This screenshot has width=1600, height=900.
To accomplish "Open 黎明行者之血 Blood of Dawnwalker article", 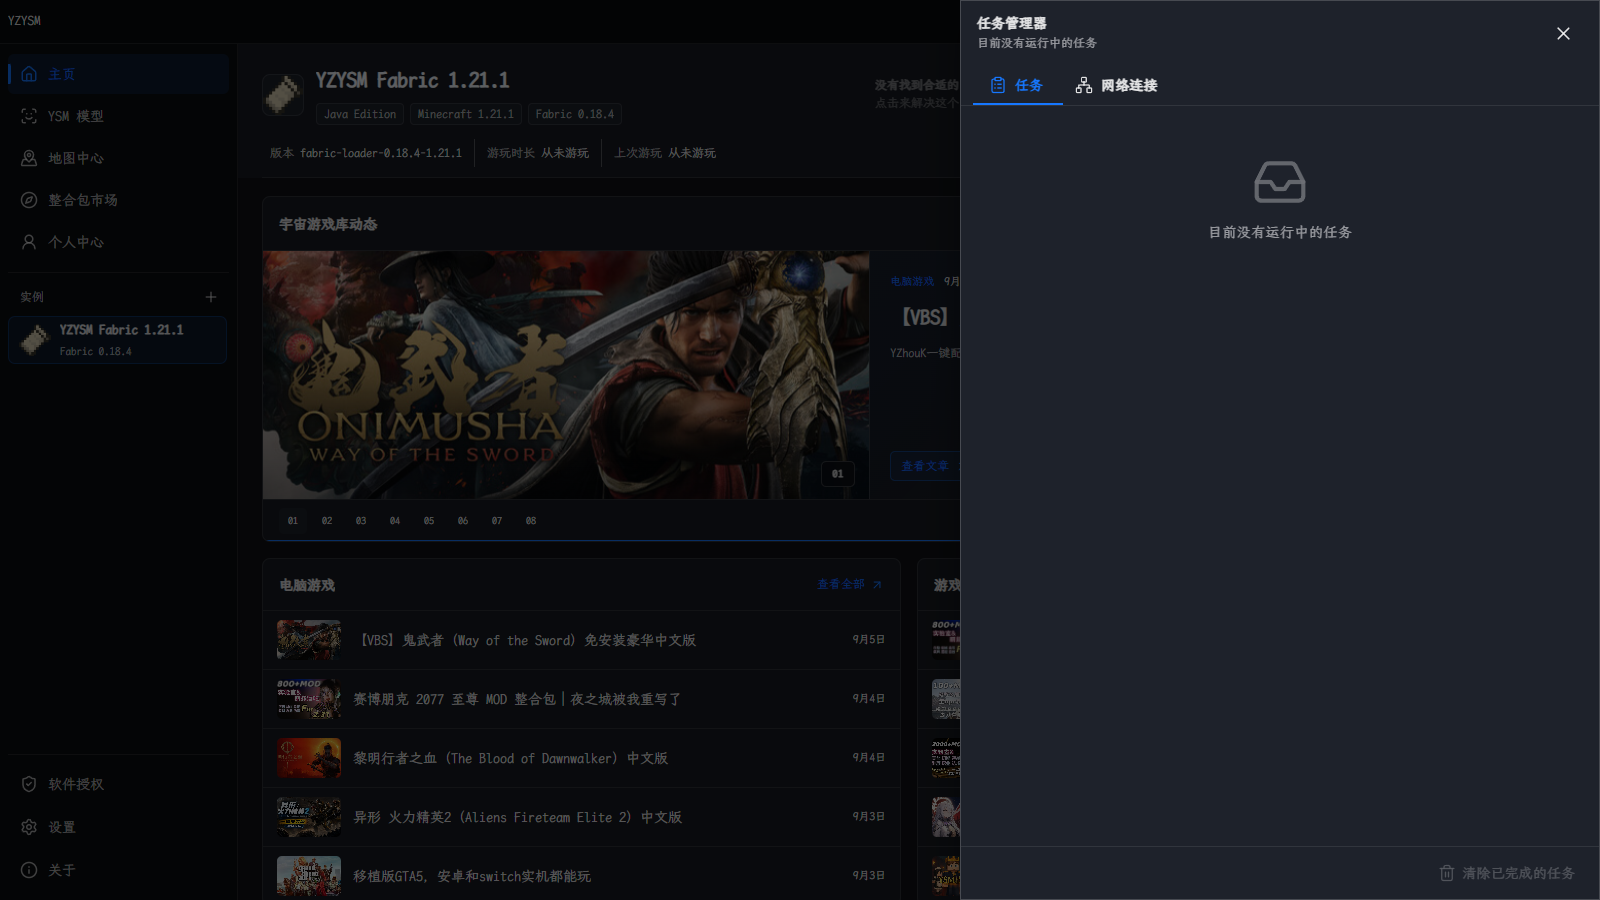I will (581, 758).
